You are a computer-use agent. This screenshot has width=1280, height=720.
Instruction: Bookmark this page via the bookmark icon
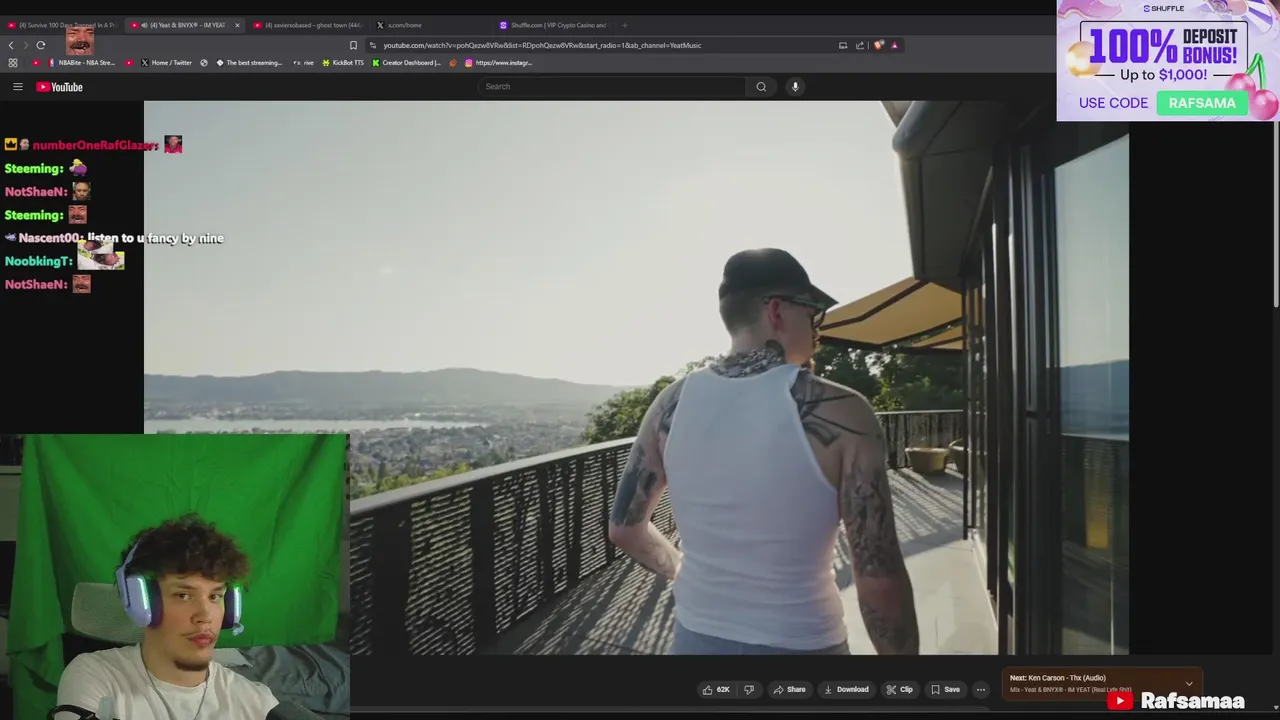tap(353, 45)
